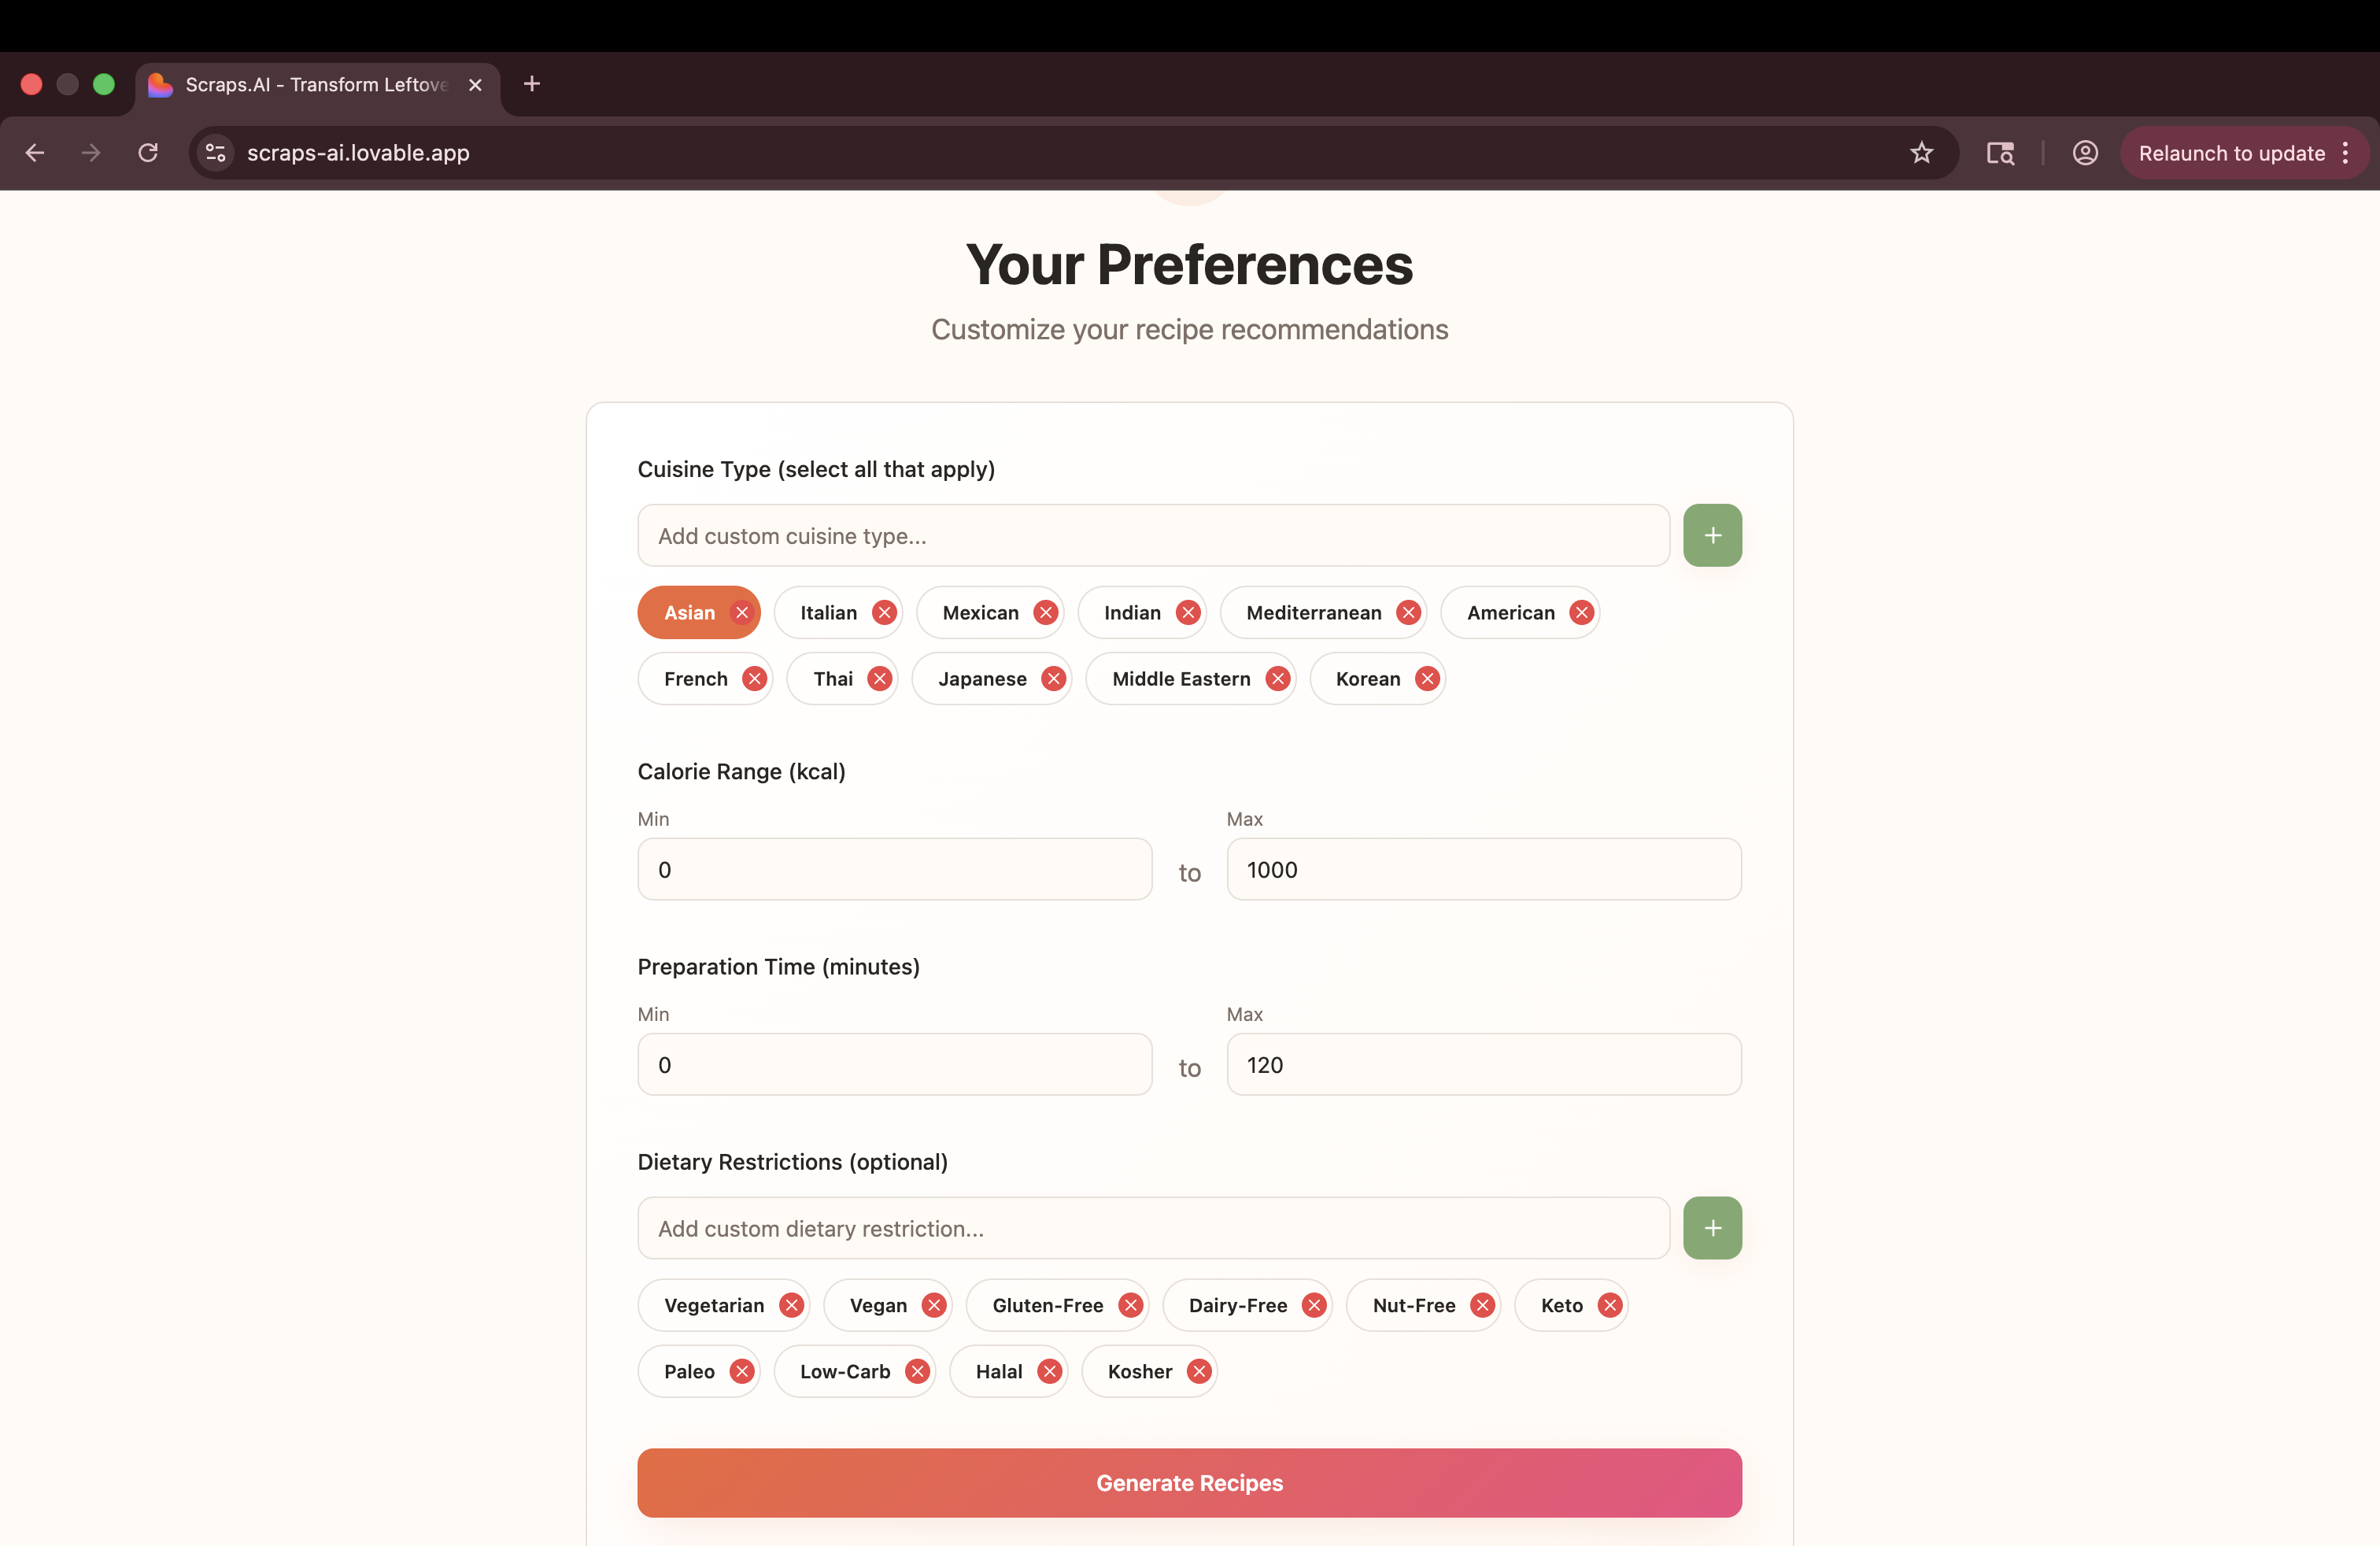View site information next to the URL

(x=215, y=153)
